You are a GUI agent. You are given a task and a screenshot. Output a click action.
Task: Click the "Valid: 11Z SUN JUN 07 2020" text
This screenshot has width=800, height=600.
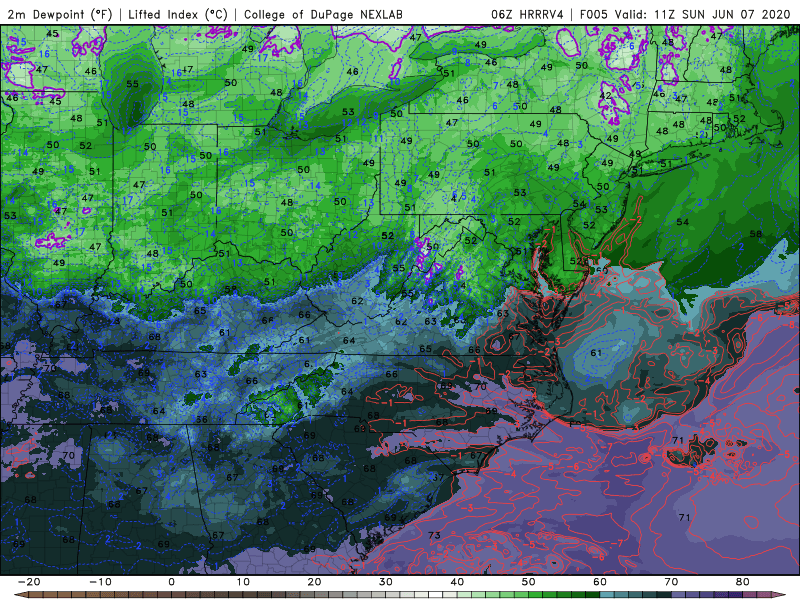pyautogui.click(x=703, y=14)
